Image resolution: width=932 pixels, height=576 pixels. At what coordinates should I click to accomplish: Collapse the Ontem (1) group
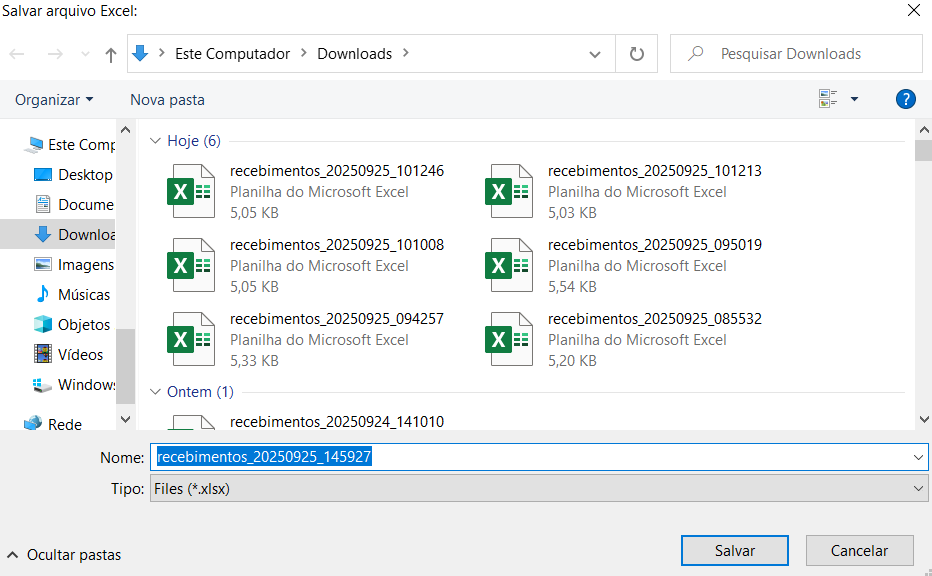pos(155,392)
